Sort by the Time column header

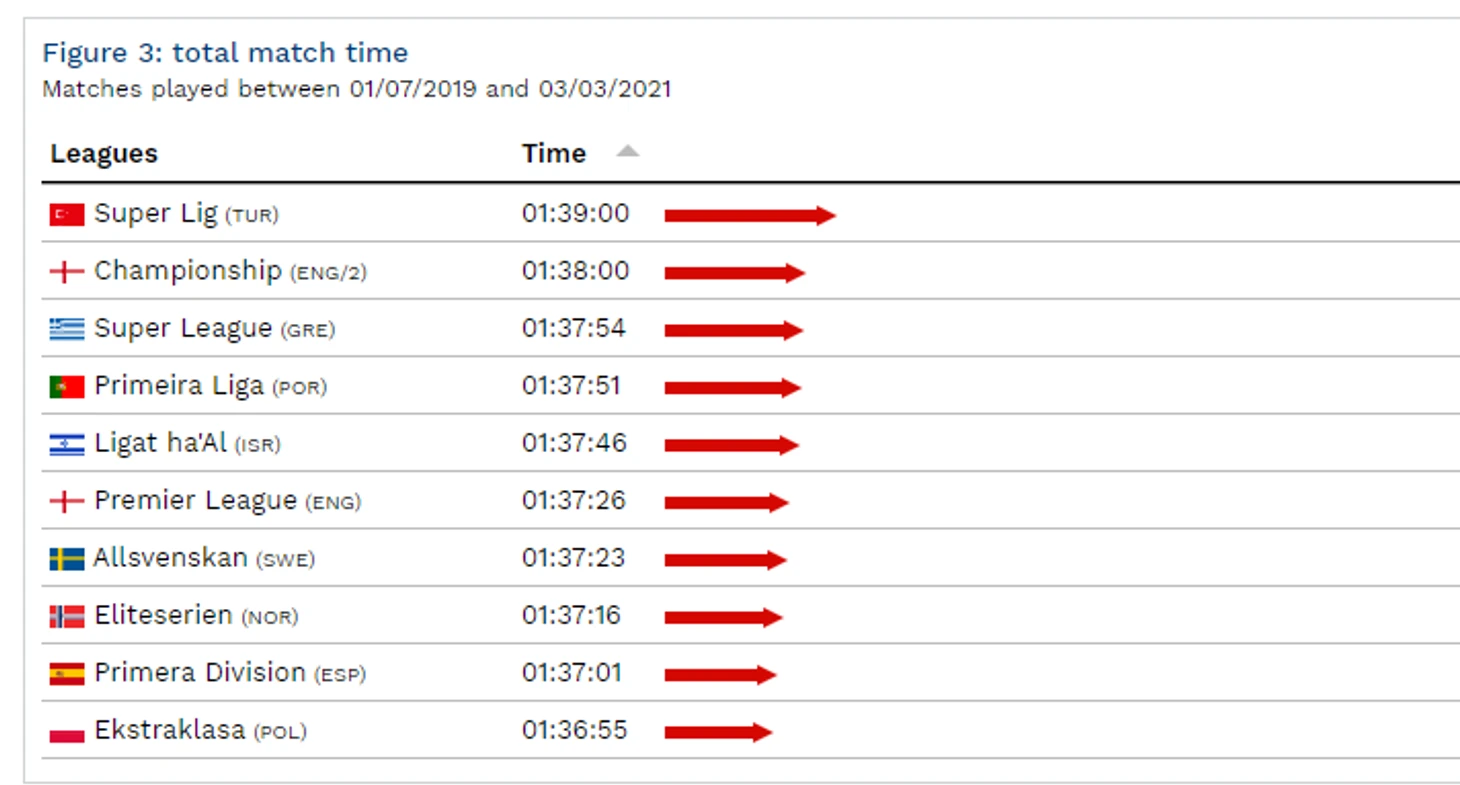(554, 154)
